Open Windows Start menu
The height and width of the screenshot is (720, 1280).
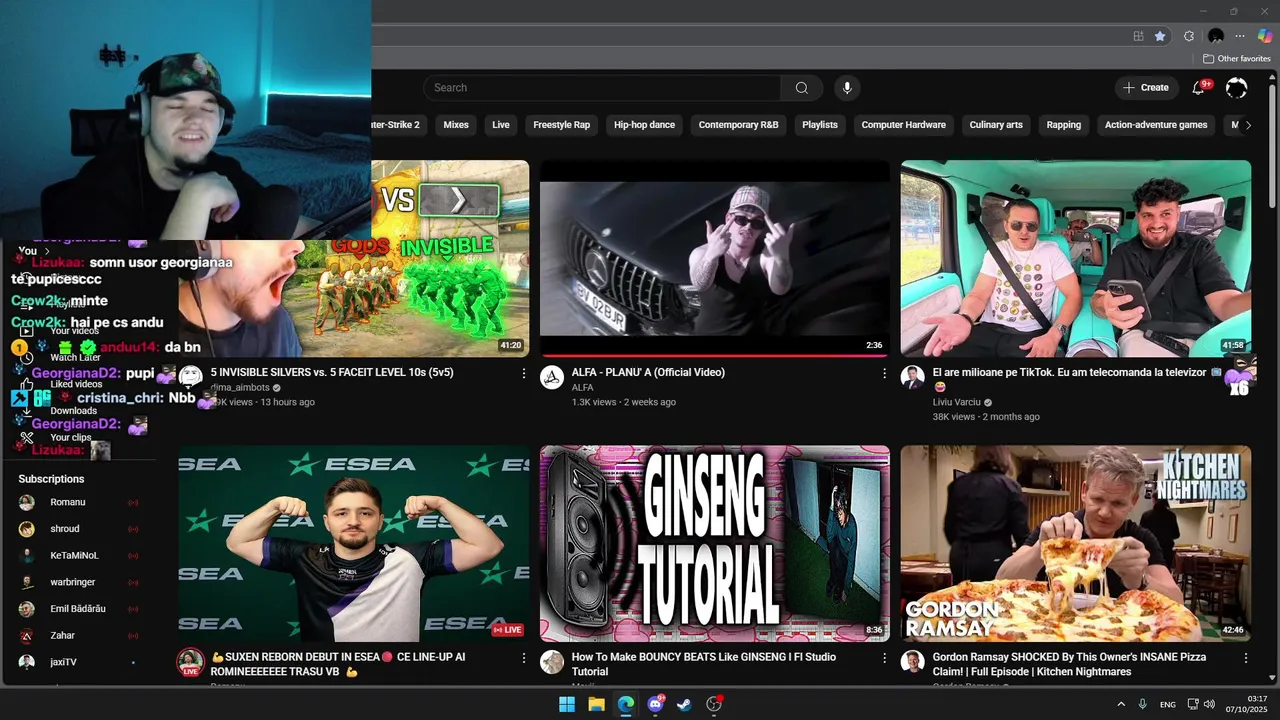coord(567,704)
